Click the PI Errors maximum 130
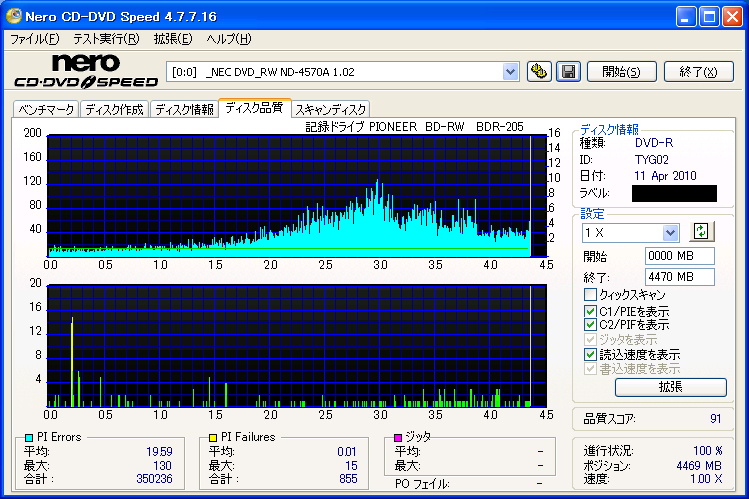Screen dimensions: 749x499 coord(162,465)
